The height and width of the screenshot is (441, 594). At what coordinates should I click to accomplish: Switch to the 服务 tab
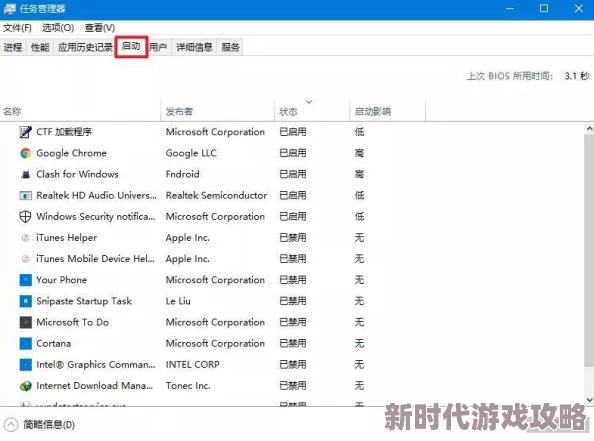click(x=230, y=47)
